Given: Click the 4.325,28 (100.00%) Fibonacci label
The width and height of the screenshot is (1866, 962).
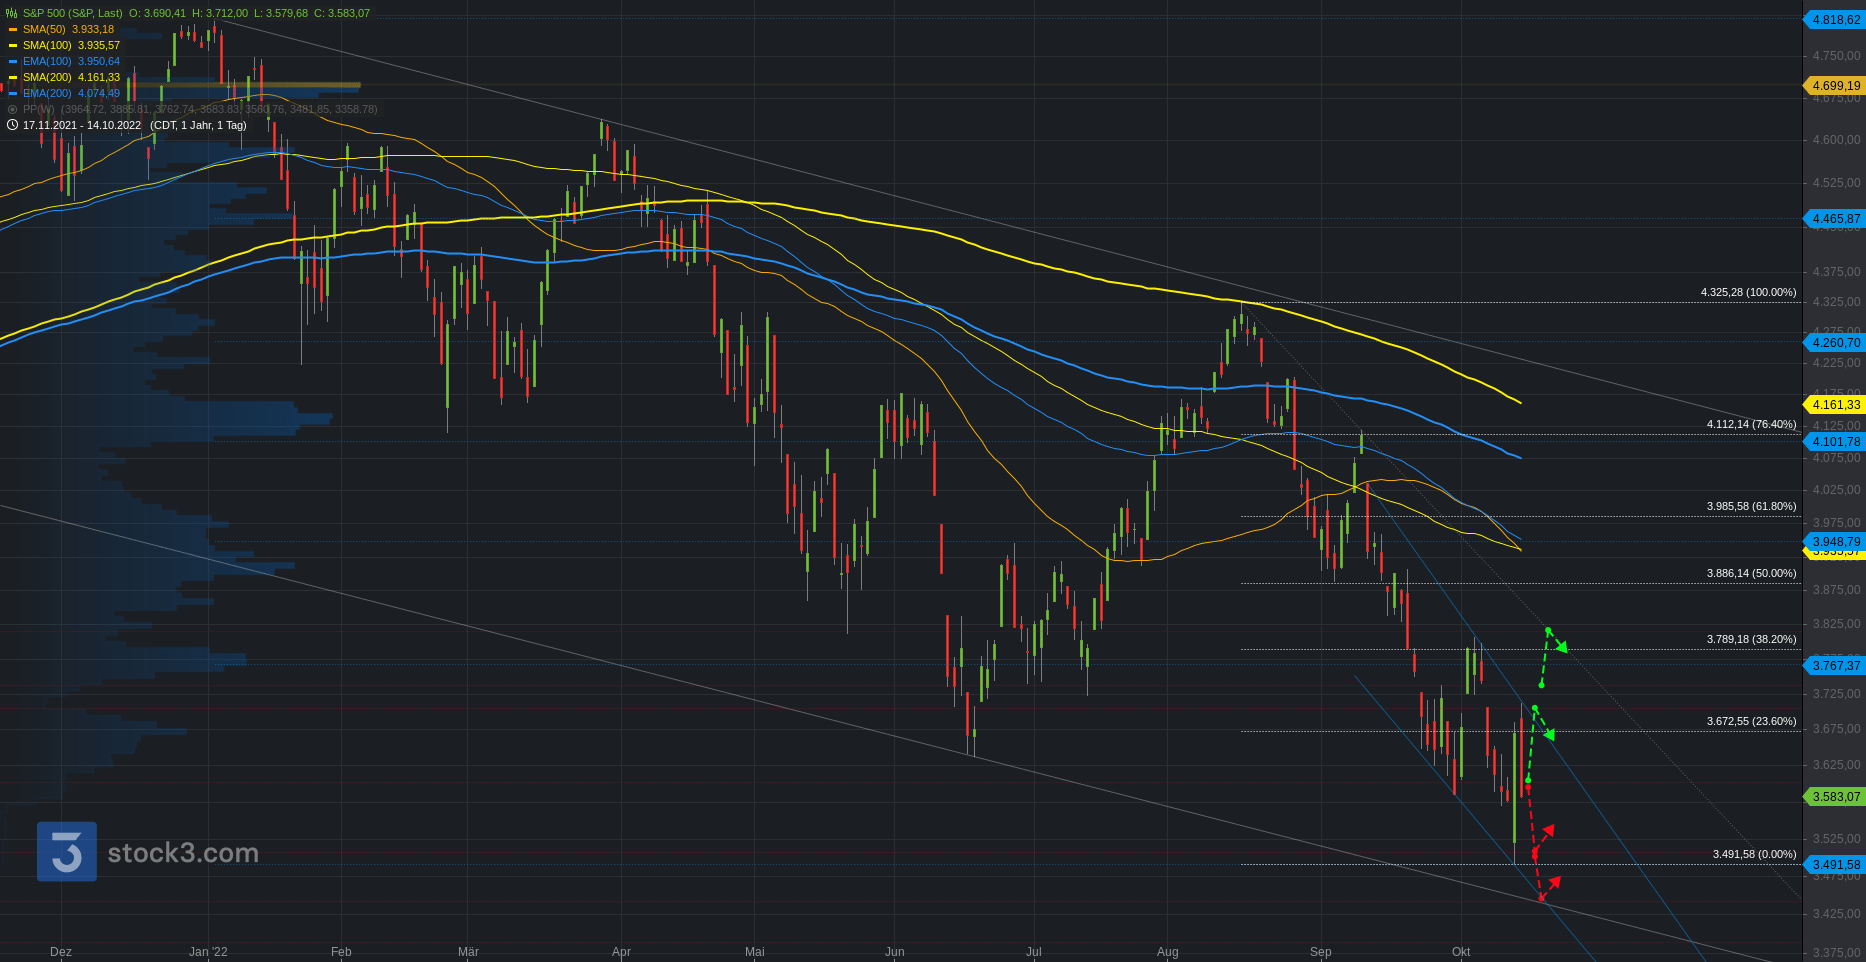Looking at the screenshot, I should pos(1748,292).
